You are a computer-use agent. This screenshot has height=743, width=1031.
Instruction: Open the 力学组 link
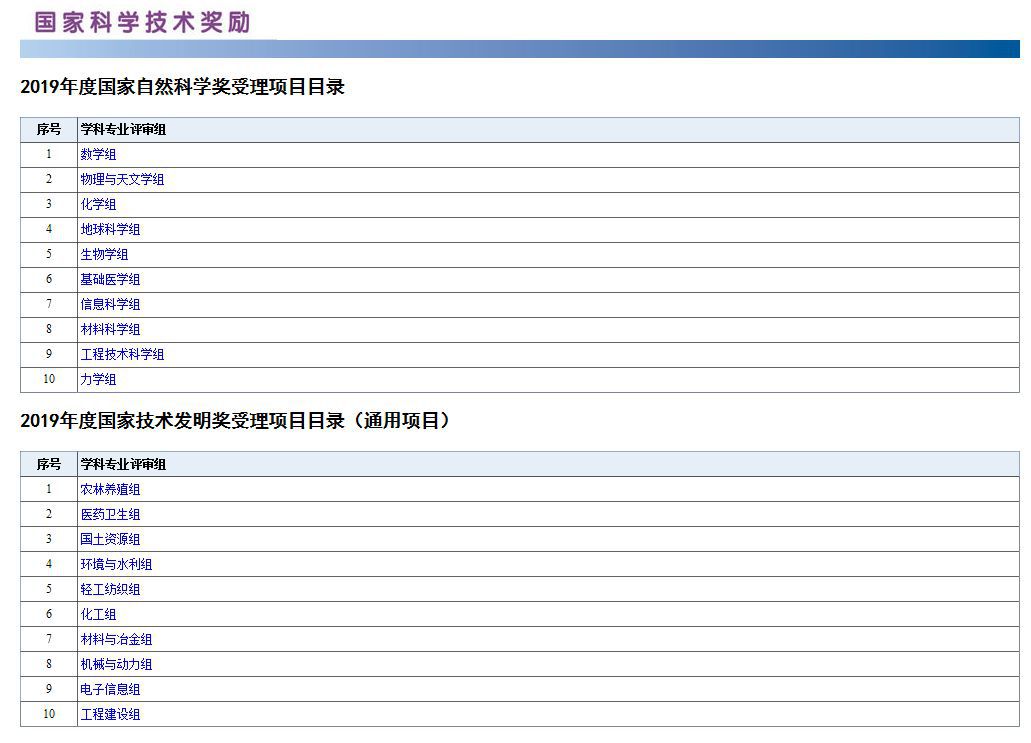click(96, 380)
